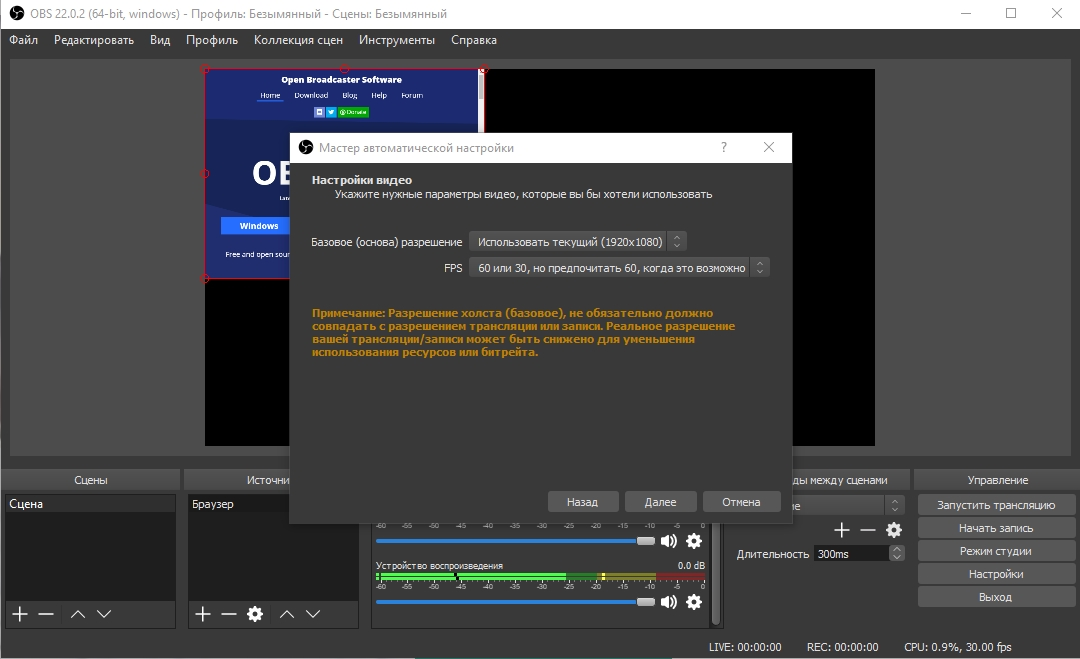Add a scene transition with plus icon

pos(842,530)
